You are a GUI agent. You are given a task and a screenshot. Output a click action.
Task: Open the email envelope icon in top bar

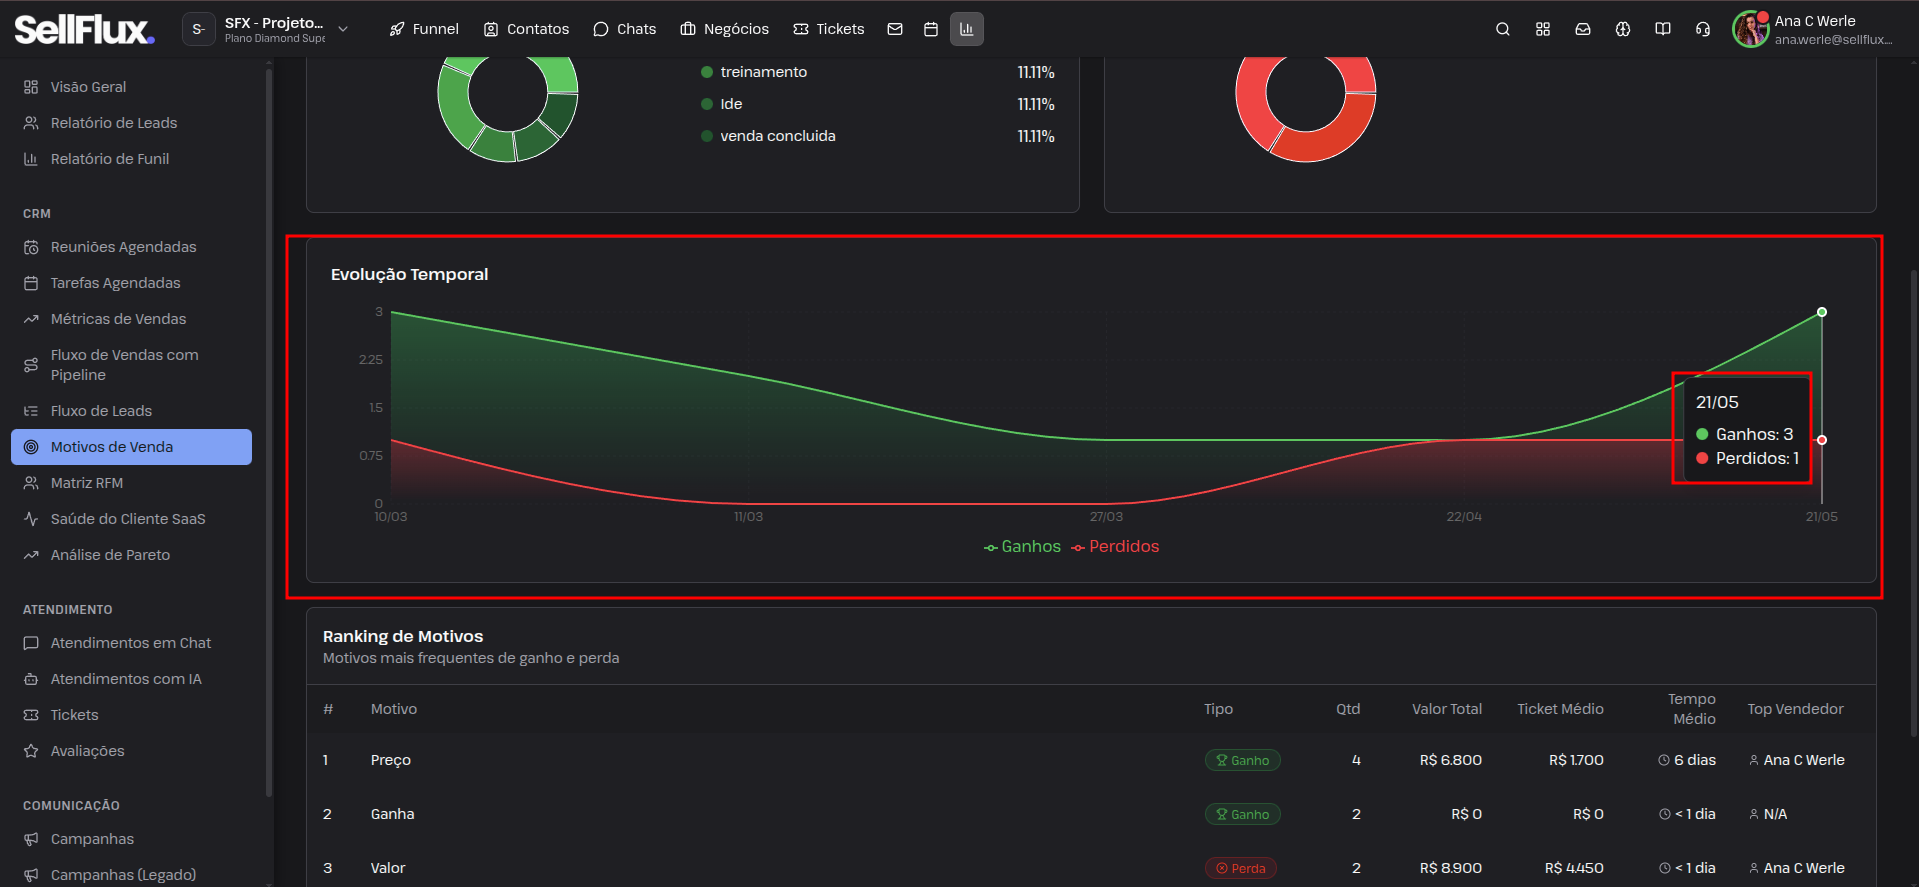click(x=895, y=29)
